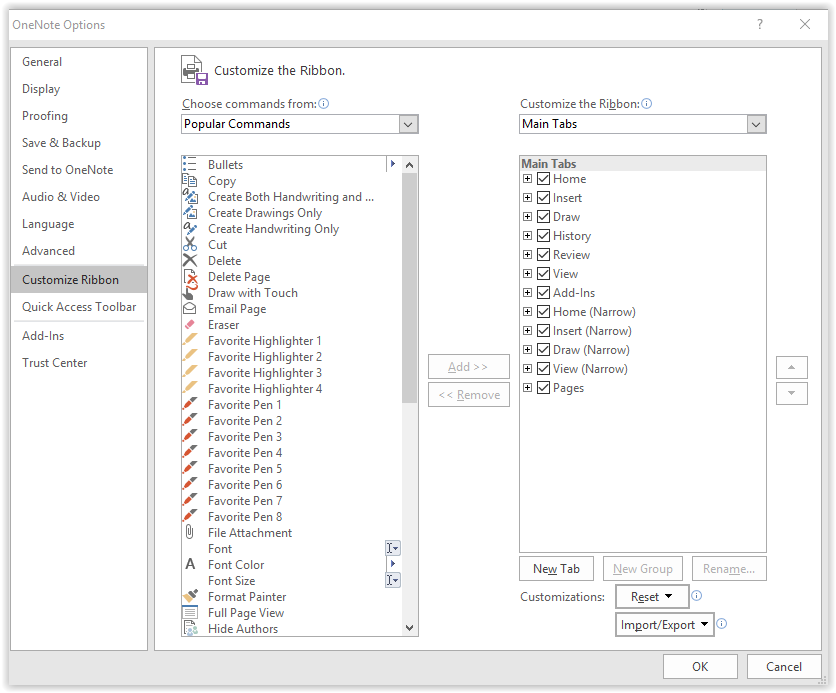
Task: Click the Eraser icon
Action: click(x=190, y=324)
